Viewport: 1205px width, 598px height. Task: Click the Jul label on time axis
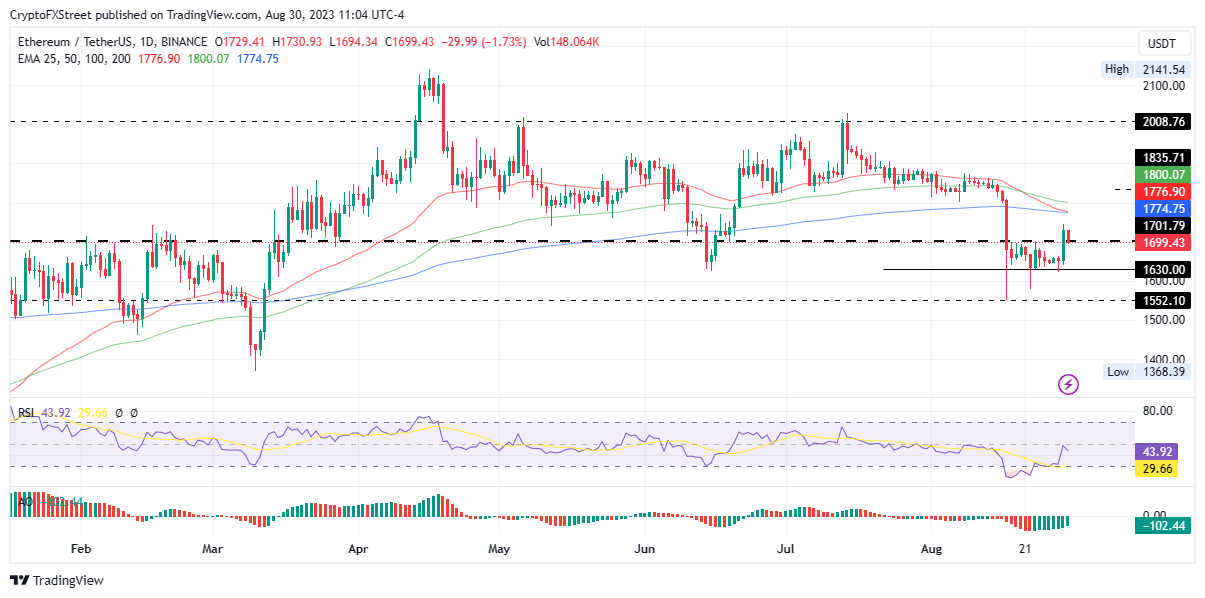coord(787,549)
